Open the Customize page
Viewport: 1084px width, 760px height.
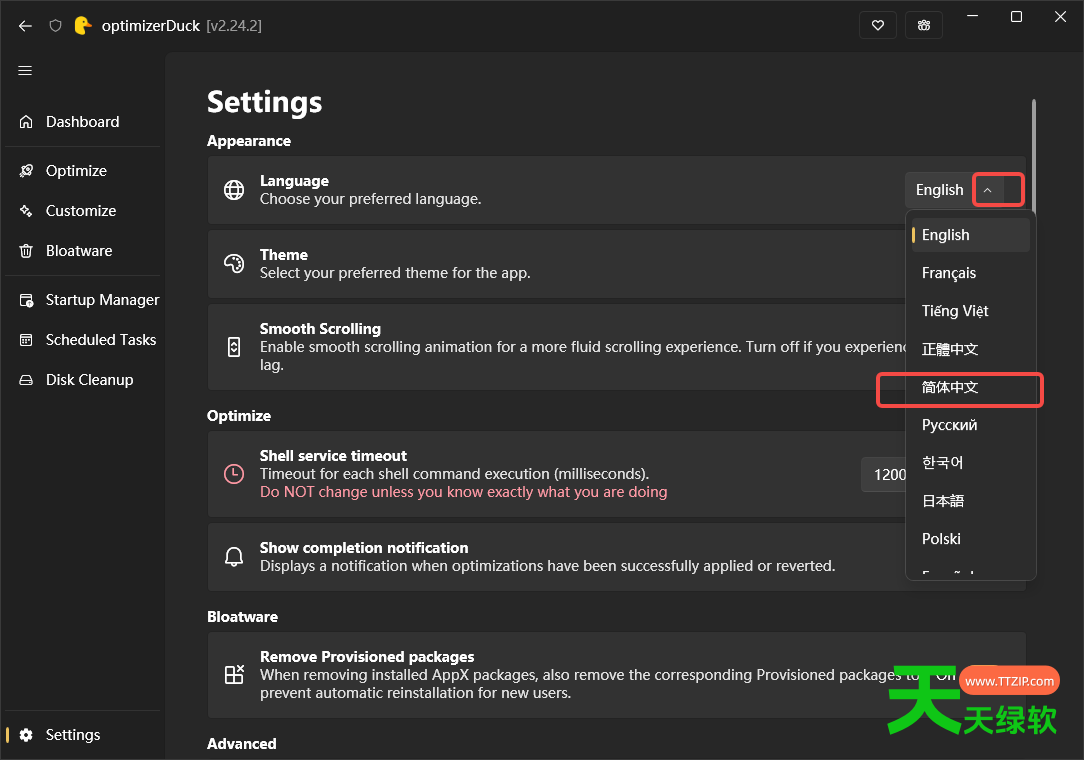[83, 211]
